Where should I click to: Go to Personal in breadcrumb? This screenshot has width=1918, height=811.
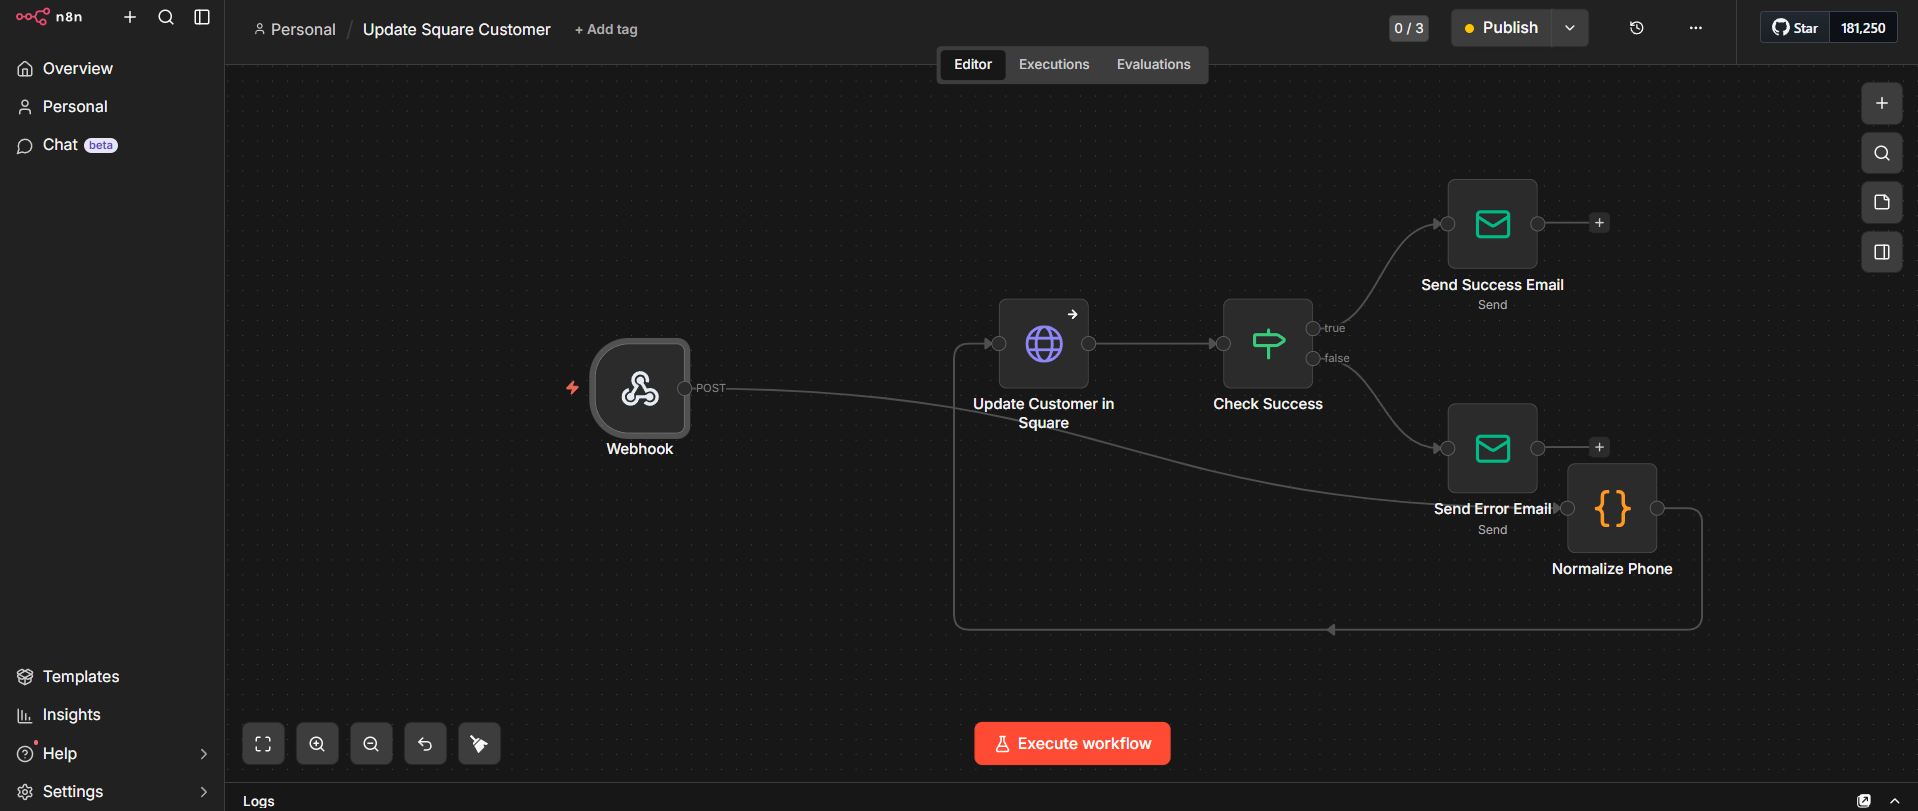(x=295, y=29)
